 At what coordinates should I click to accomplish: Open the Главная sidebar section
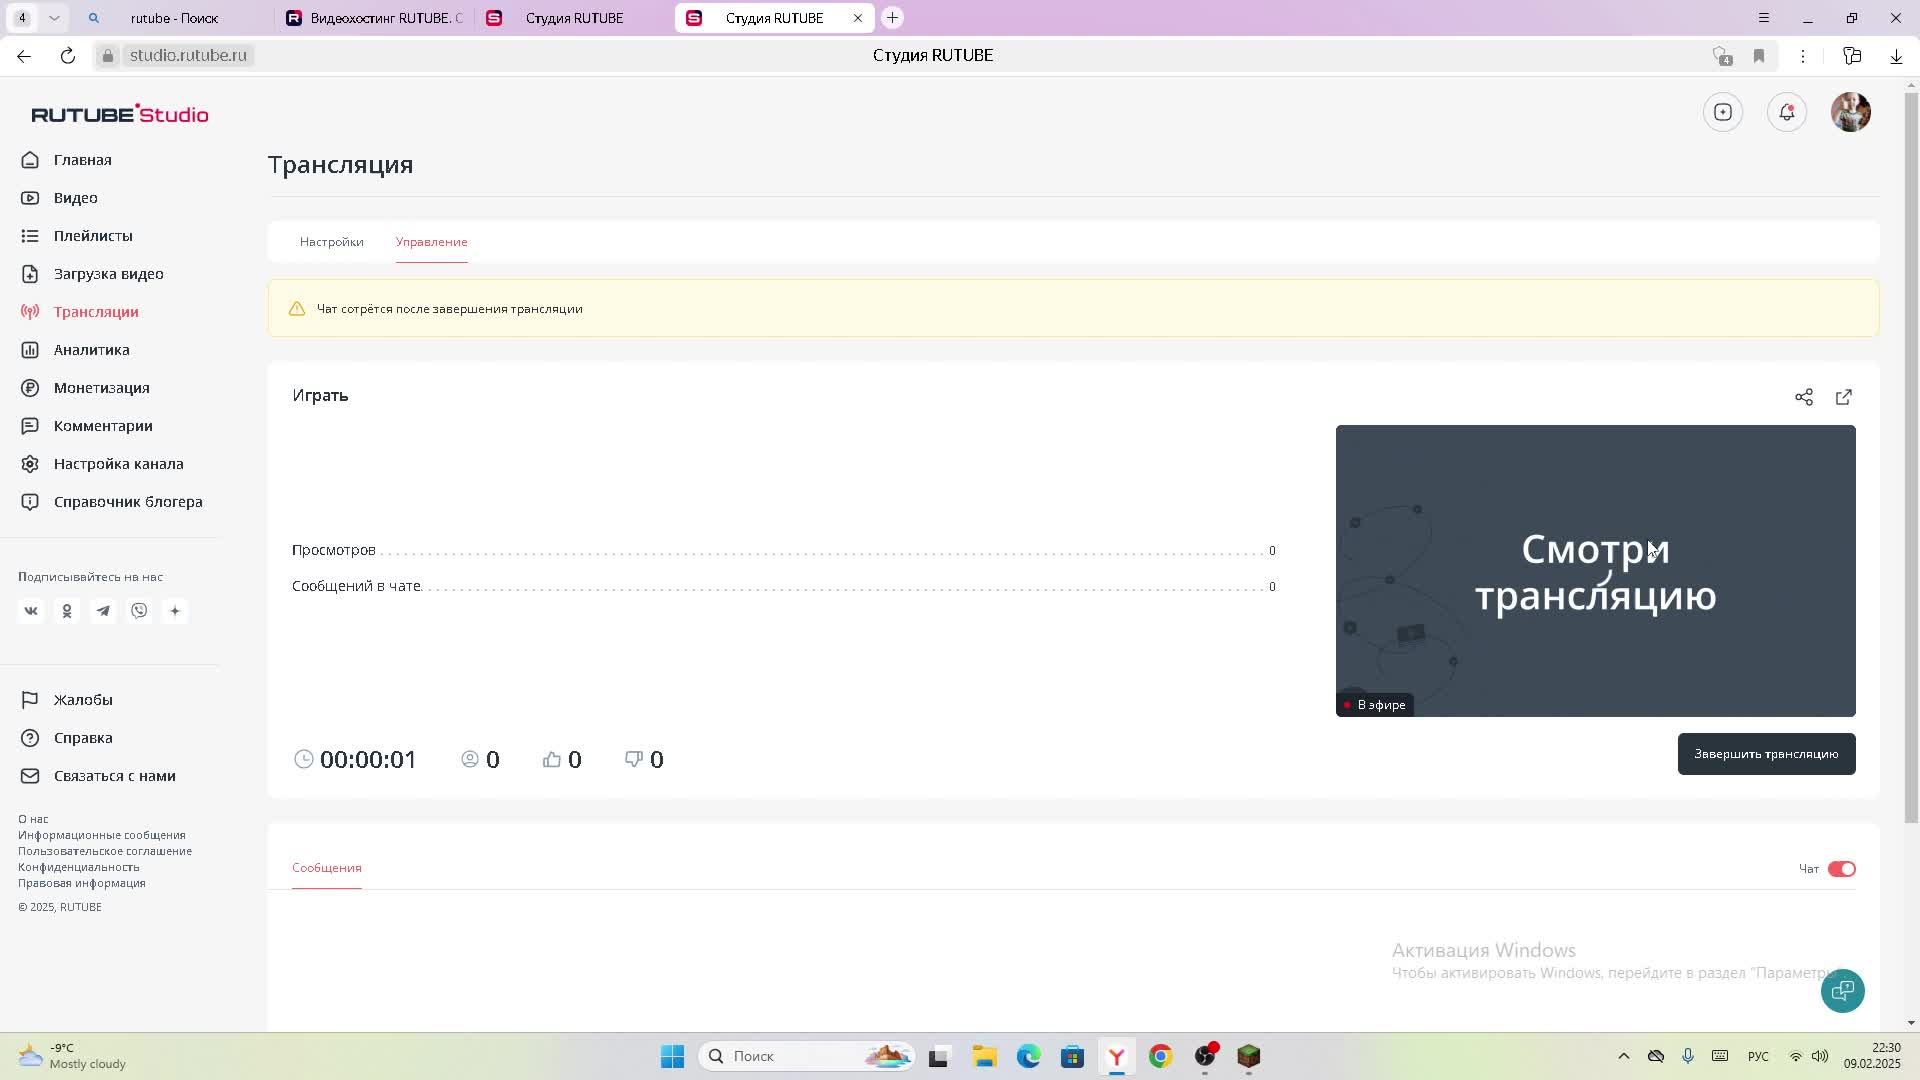point(82,160)
